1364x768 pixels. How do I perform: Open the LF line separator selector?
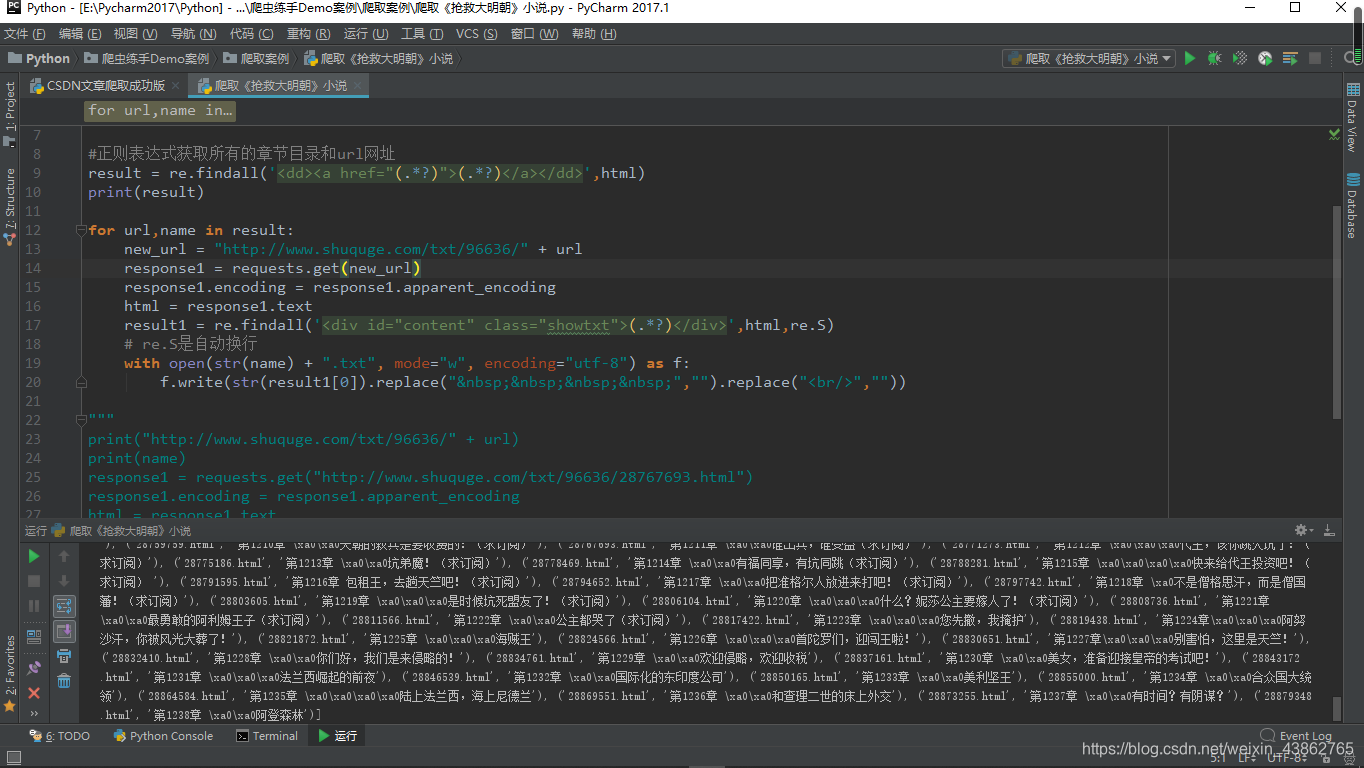click(x=1246, y=758)
